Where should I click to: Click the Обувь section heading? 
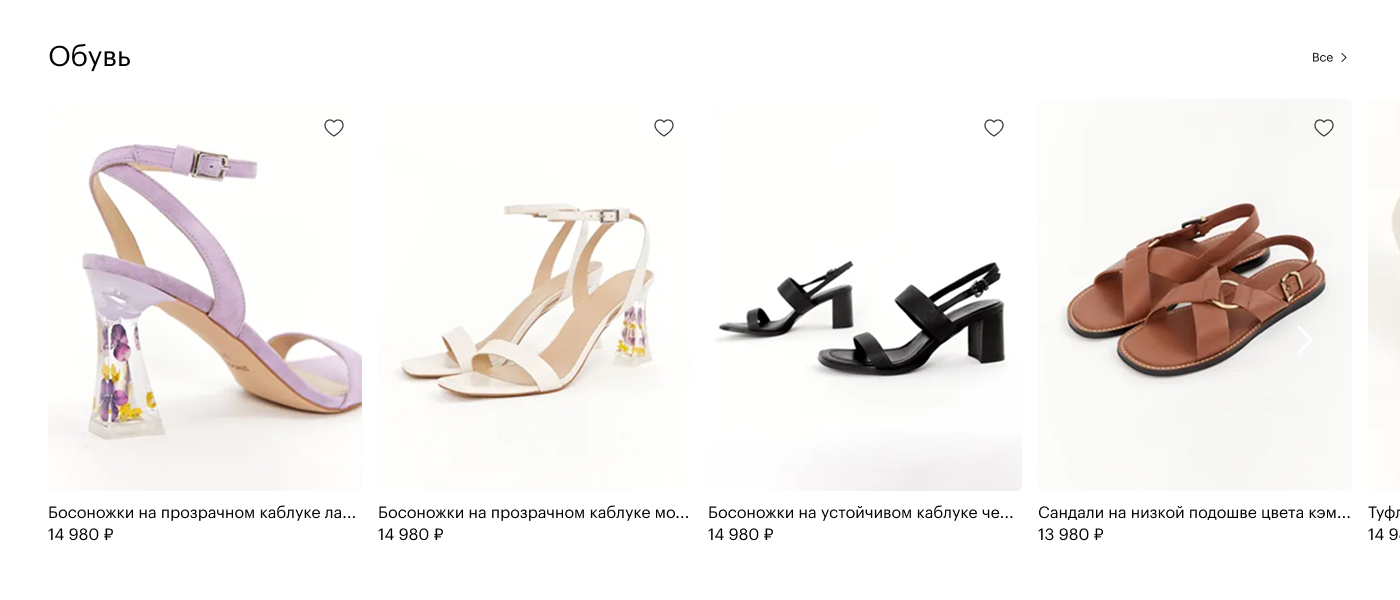click(90, 57)
